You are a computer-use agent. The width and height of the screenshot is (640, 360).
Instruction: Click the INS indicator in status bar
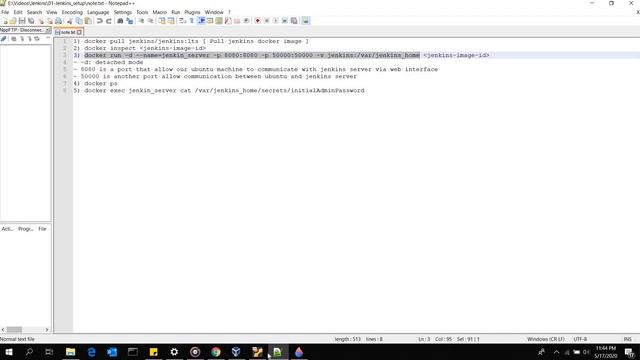pos(627,339)
